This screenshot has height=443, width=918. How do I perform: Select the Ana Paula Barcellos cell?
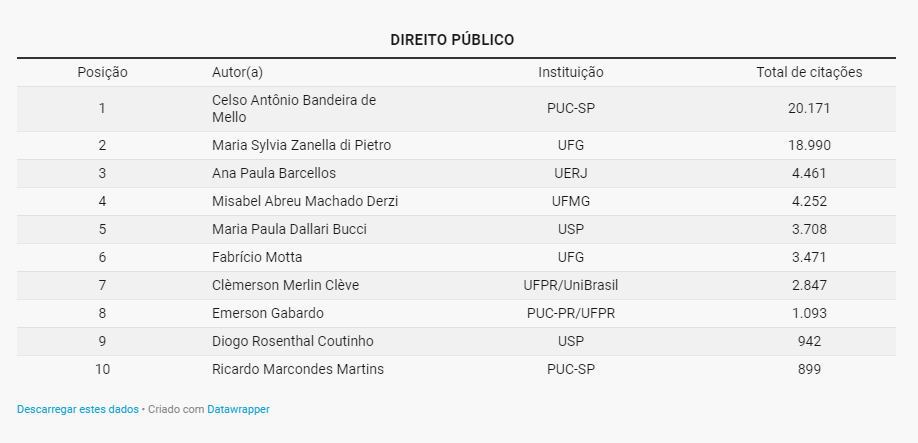tap(274, 173)
